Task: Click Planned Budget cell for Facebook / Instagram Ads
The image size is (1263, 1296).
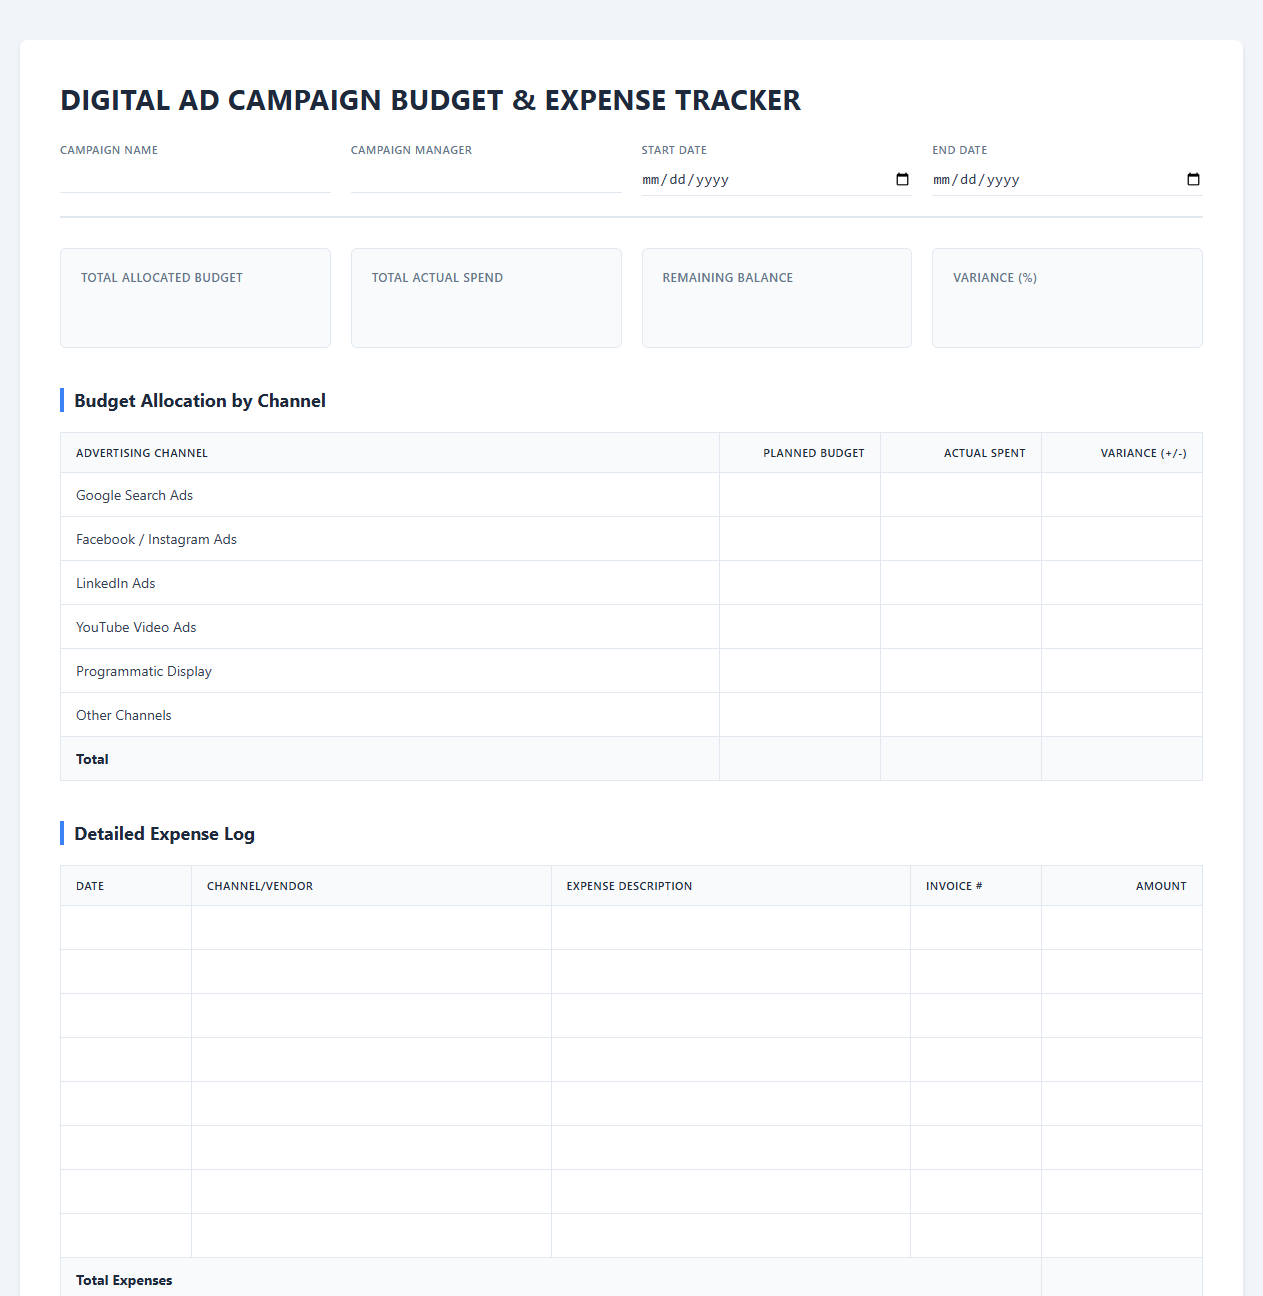Action: tap(800, 539)
